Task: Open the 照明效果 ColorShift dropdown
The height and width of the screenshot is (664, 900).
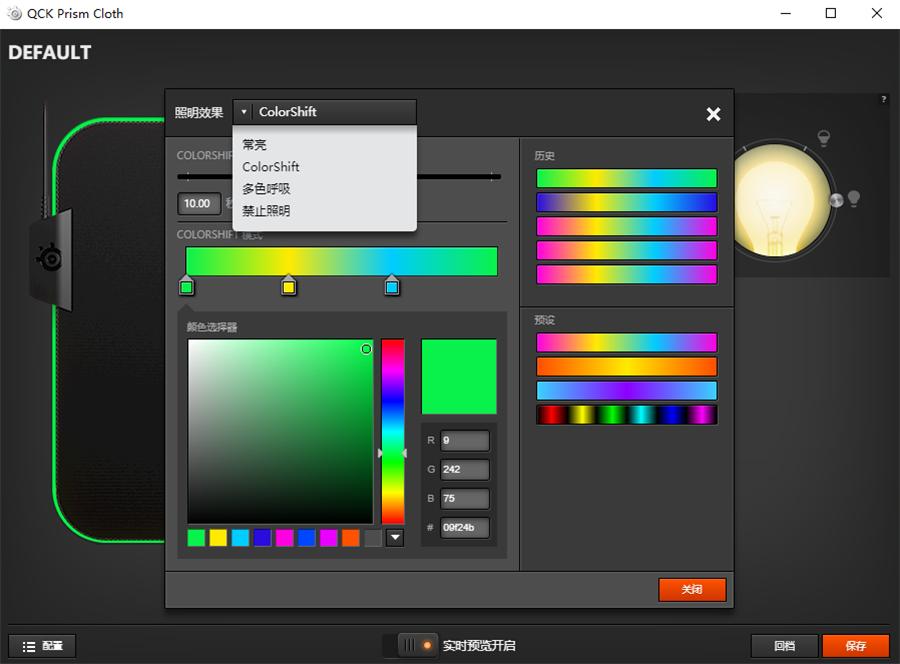Action: [325, 112]
